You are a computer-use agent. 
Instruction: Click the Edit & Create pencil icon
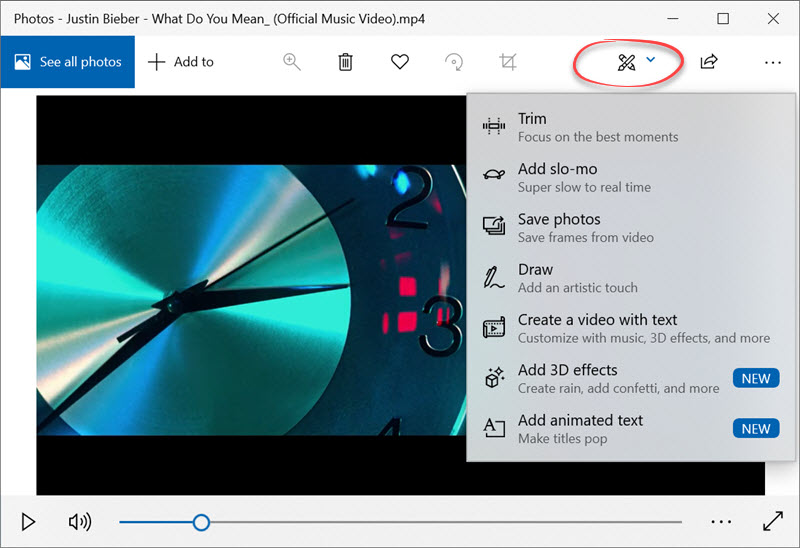(627, 62)
